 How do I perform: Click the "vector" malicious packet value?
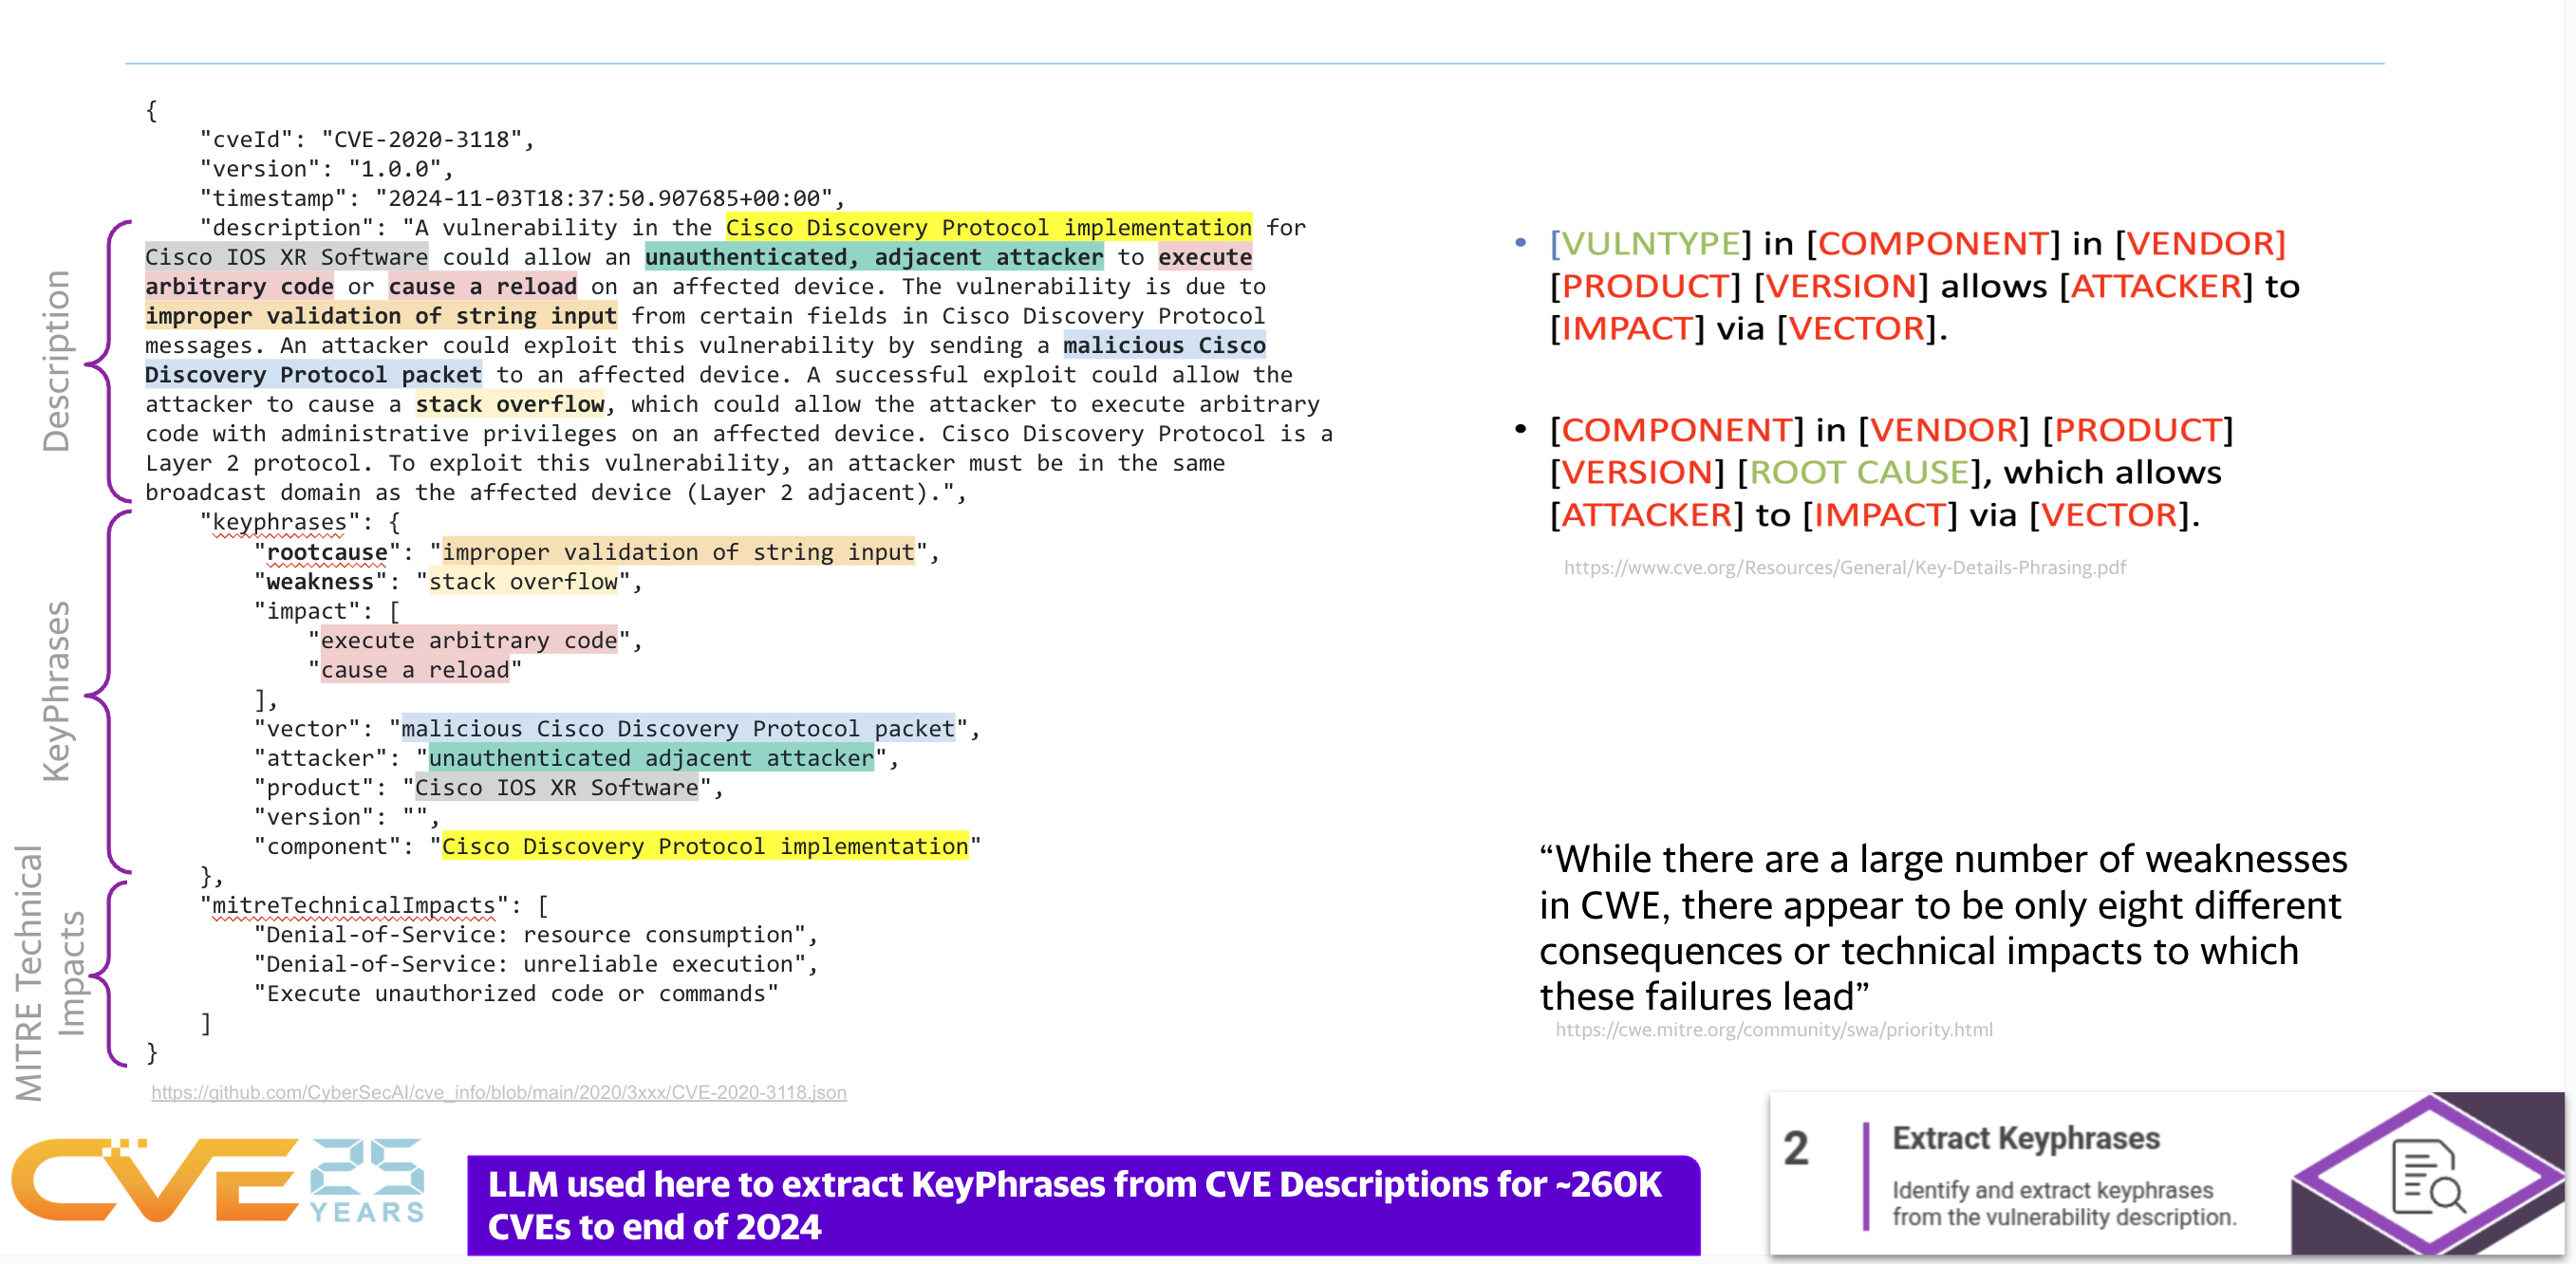[678, 728]
